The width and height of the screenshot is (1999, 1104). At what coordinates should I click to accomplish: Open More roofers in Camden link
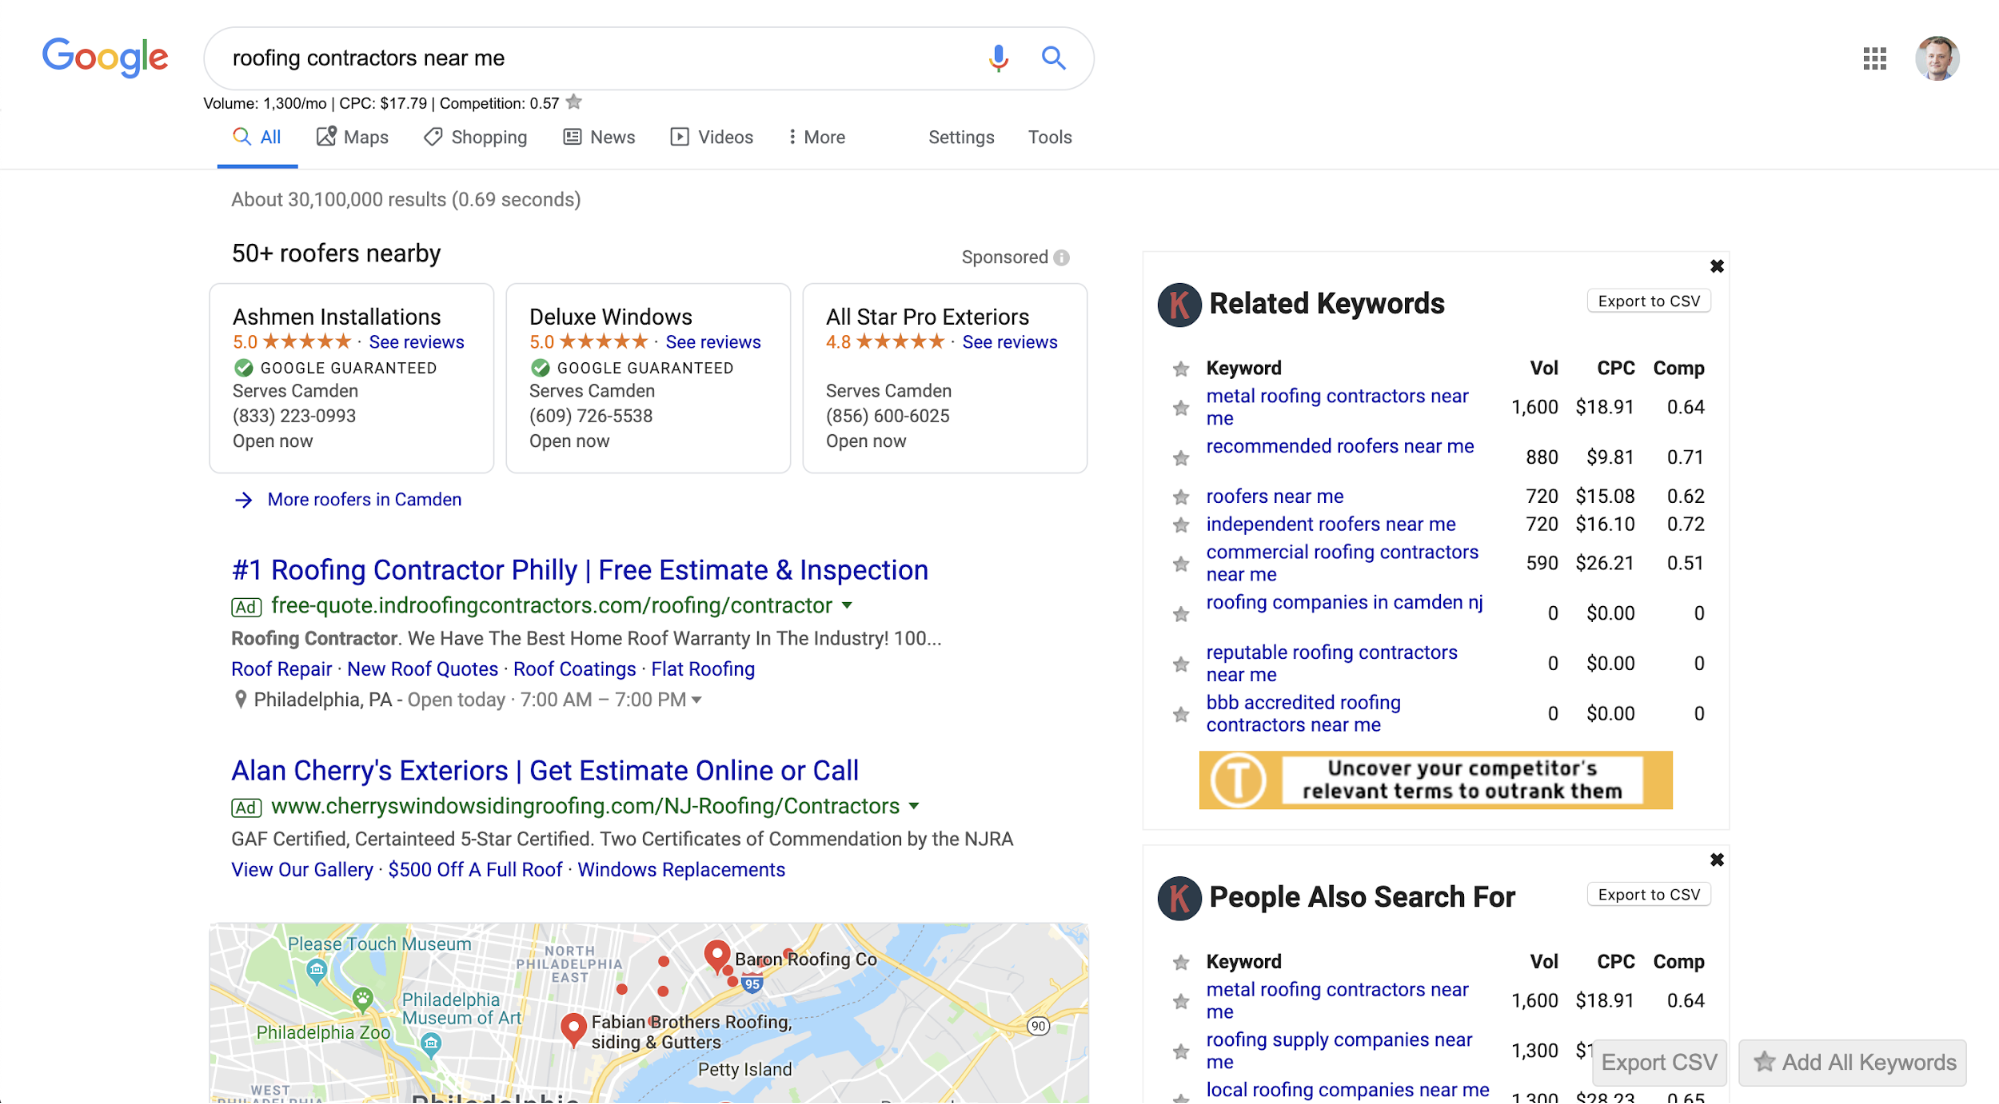[x=364, y=500]
